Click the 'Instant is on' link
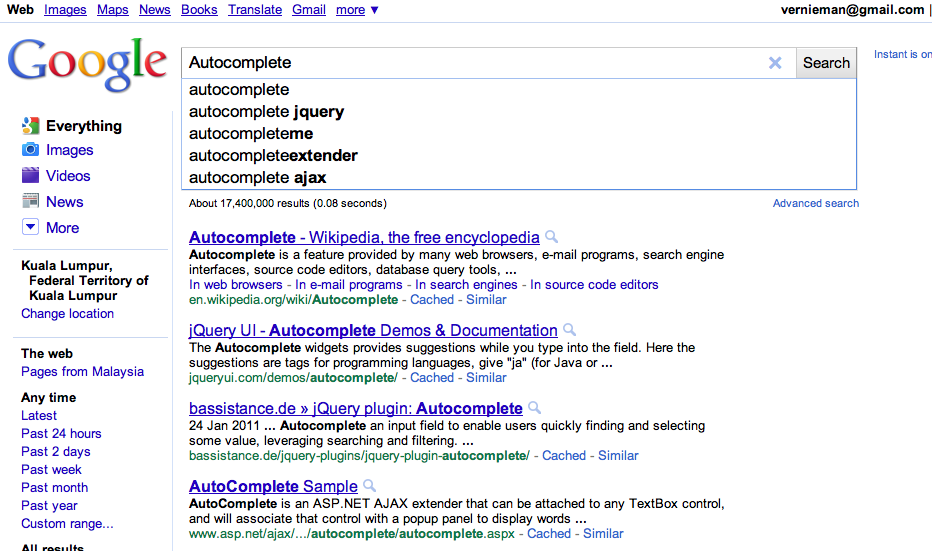Image resolution: width=932 pixels, height=551 pixels. click(902, 54)
